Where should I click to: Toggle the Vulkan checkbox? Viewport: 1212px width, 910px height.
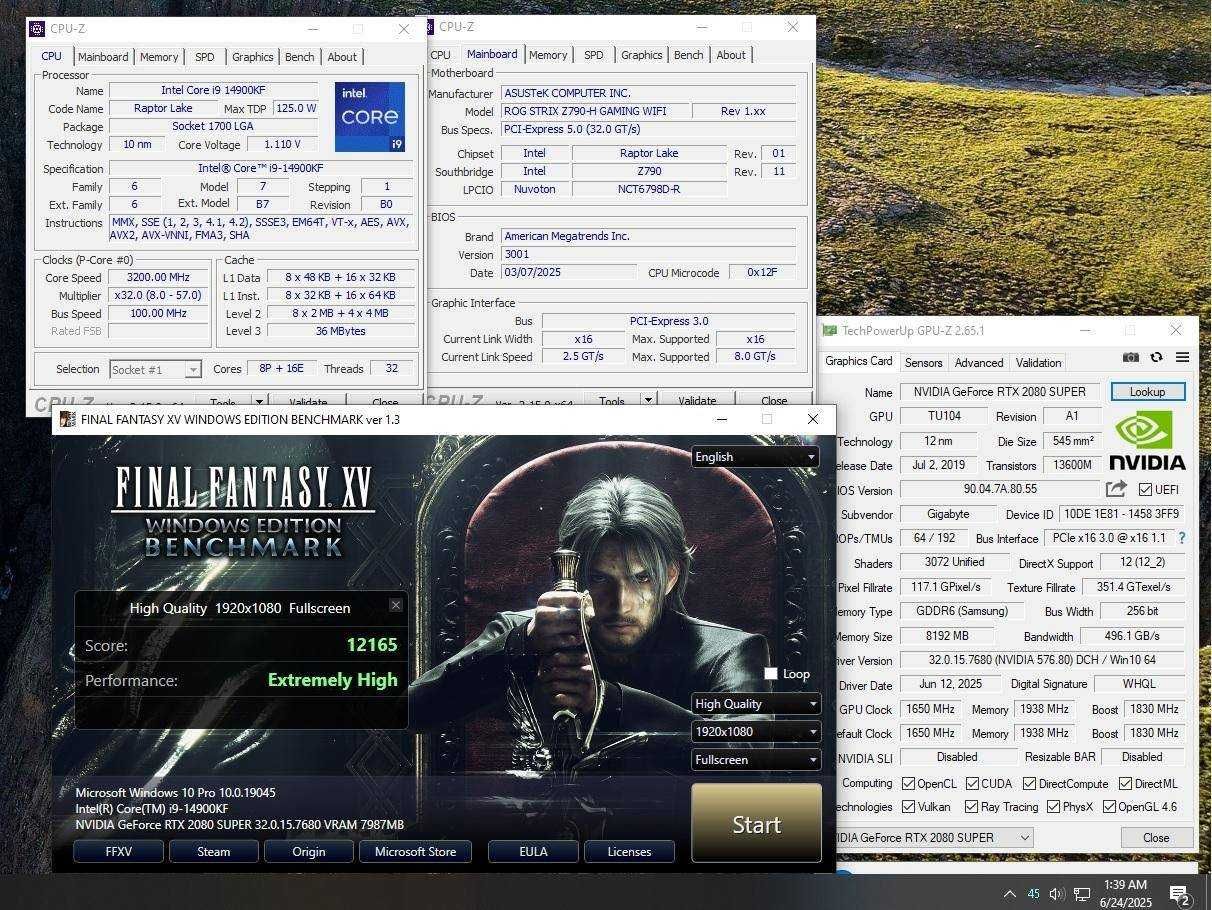tap(908, 806)
